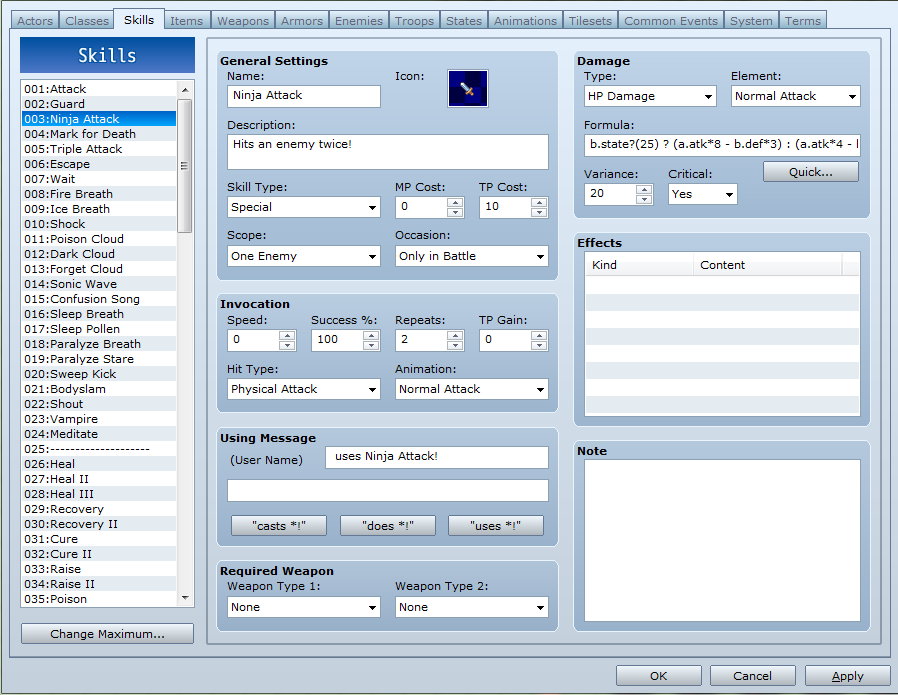The height and width of the screenshot is (695, 898).
Task: Decrease the Variance value
Action: (644, 199)
